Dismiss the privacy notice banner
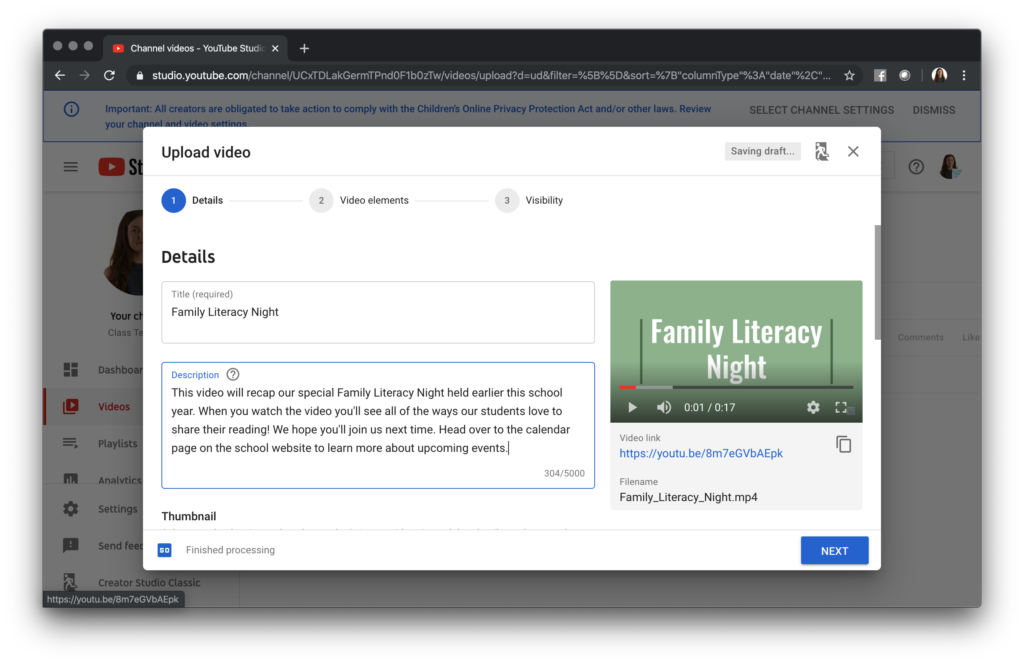Viewport: 1024px width, 664px height. [x=934, y=110]
